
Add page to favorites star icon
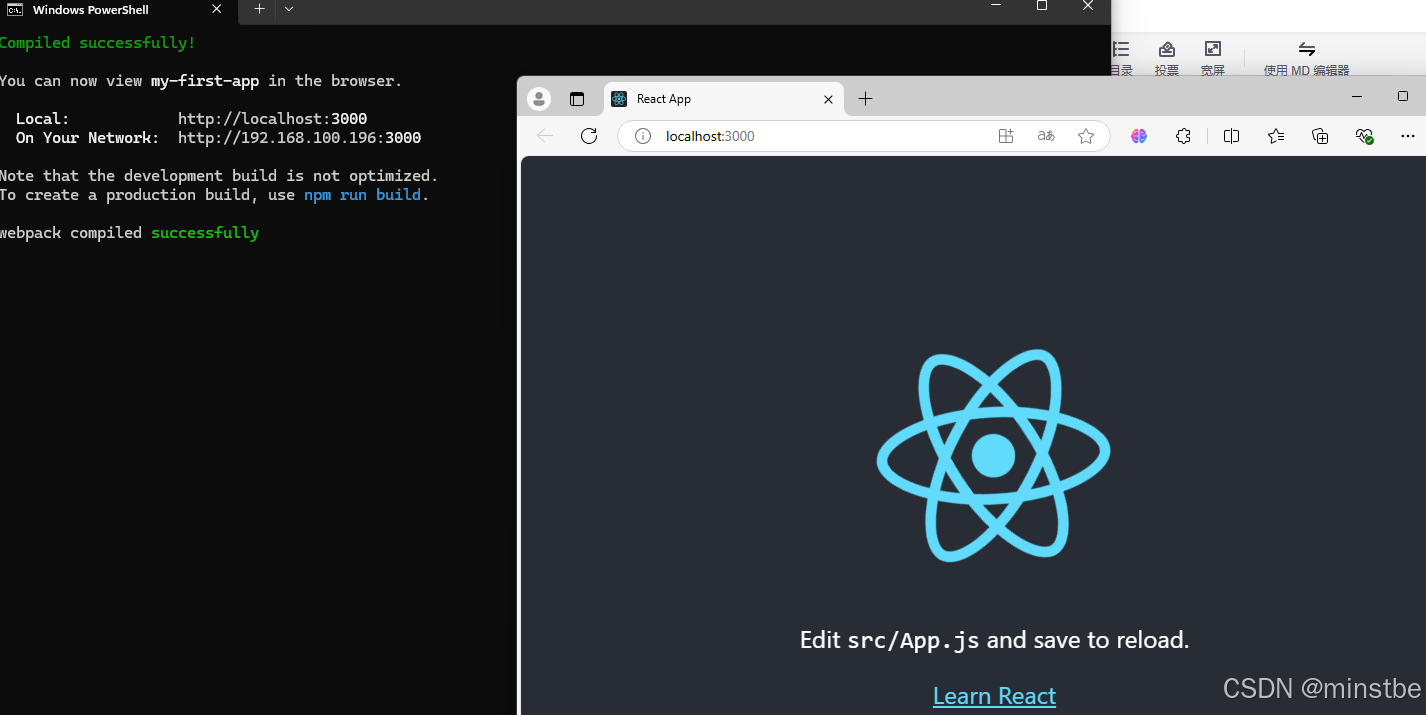pos(1086,136)
